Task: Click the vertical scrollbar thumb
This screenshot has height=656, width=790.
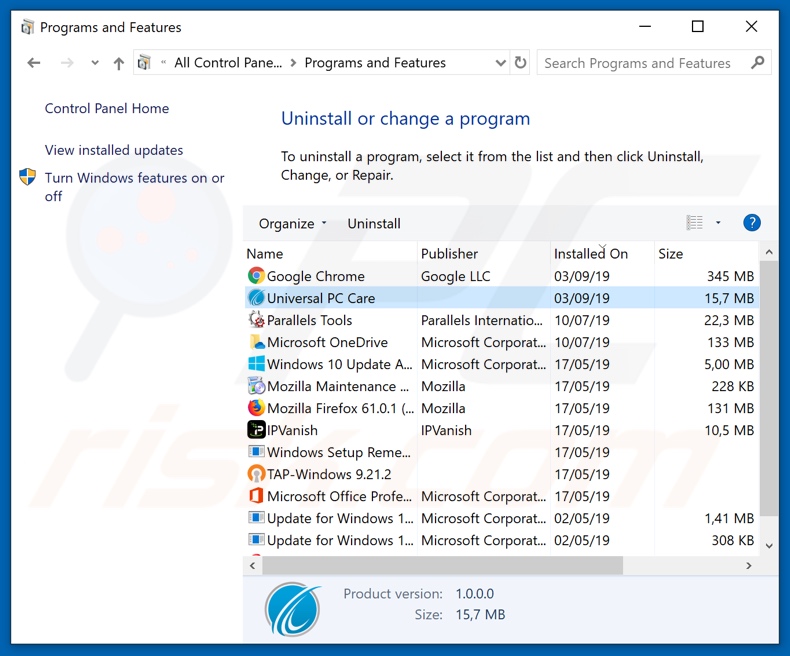Action: pos(769,388)
